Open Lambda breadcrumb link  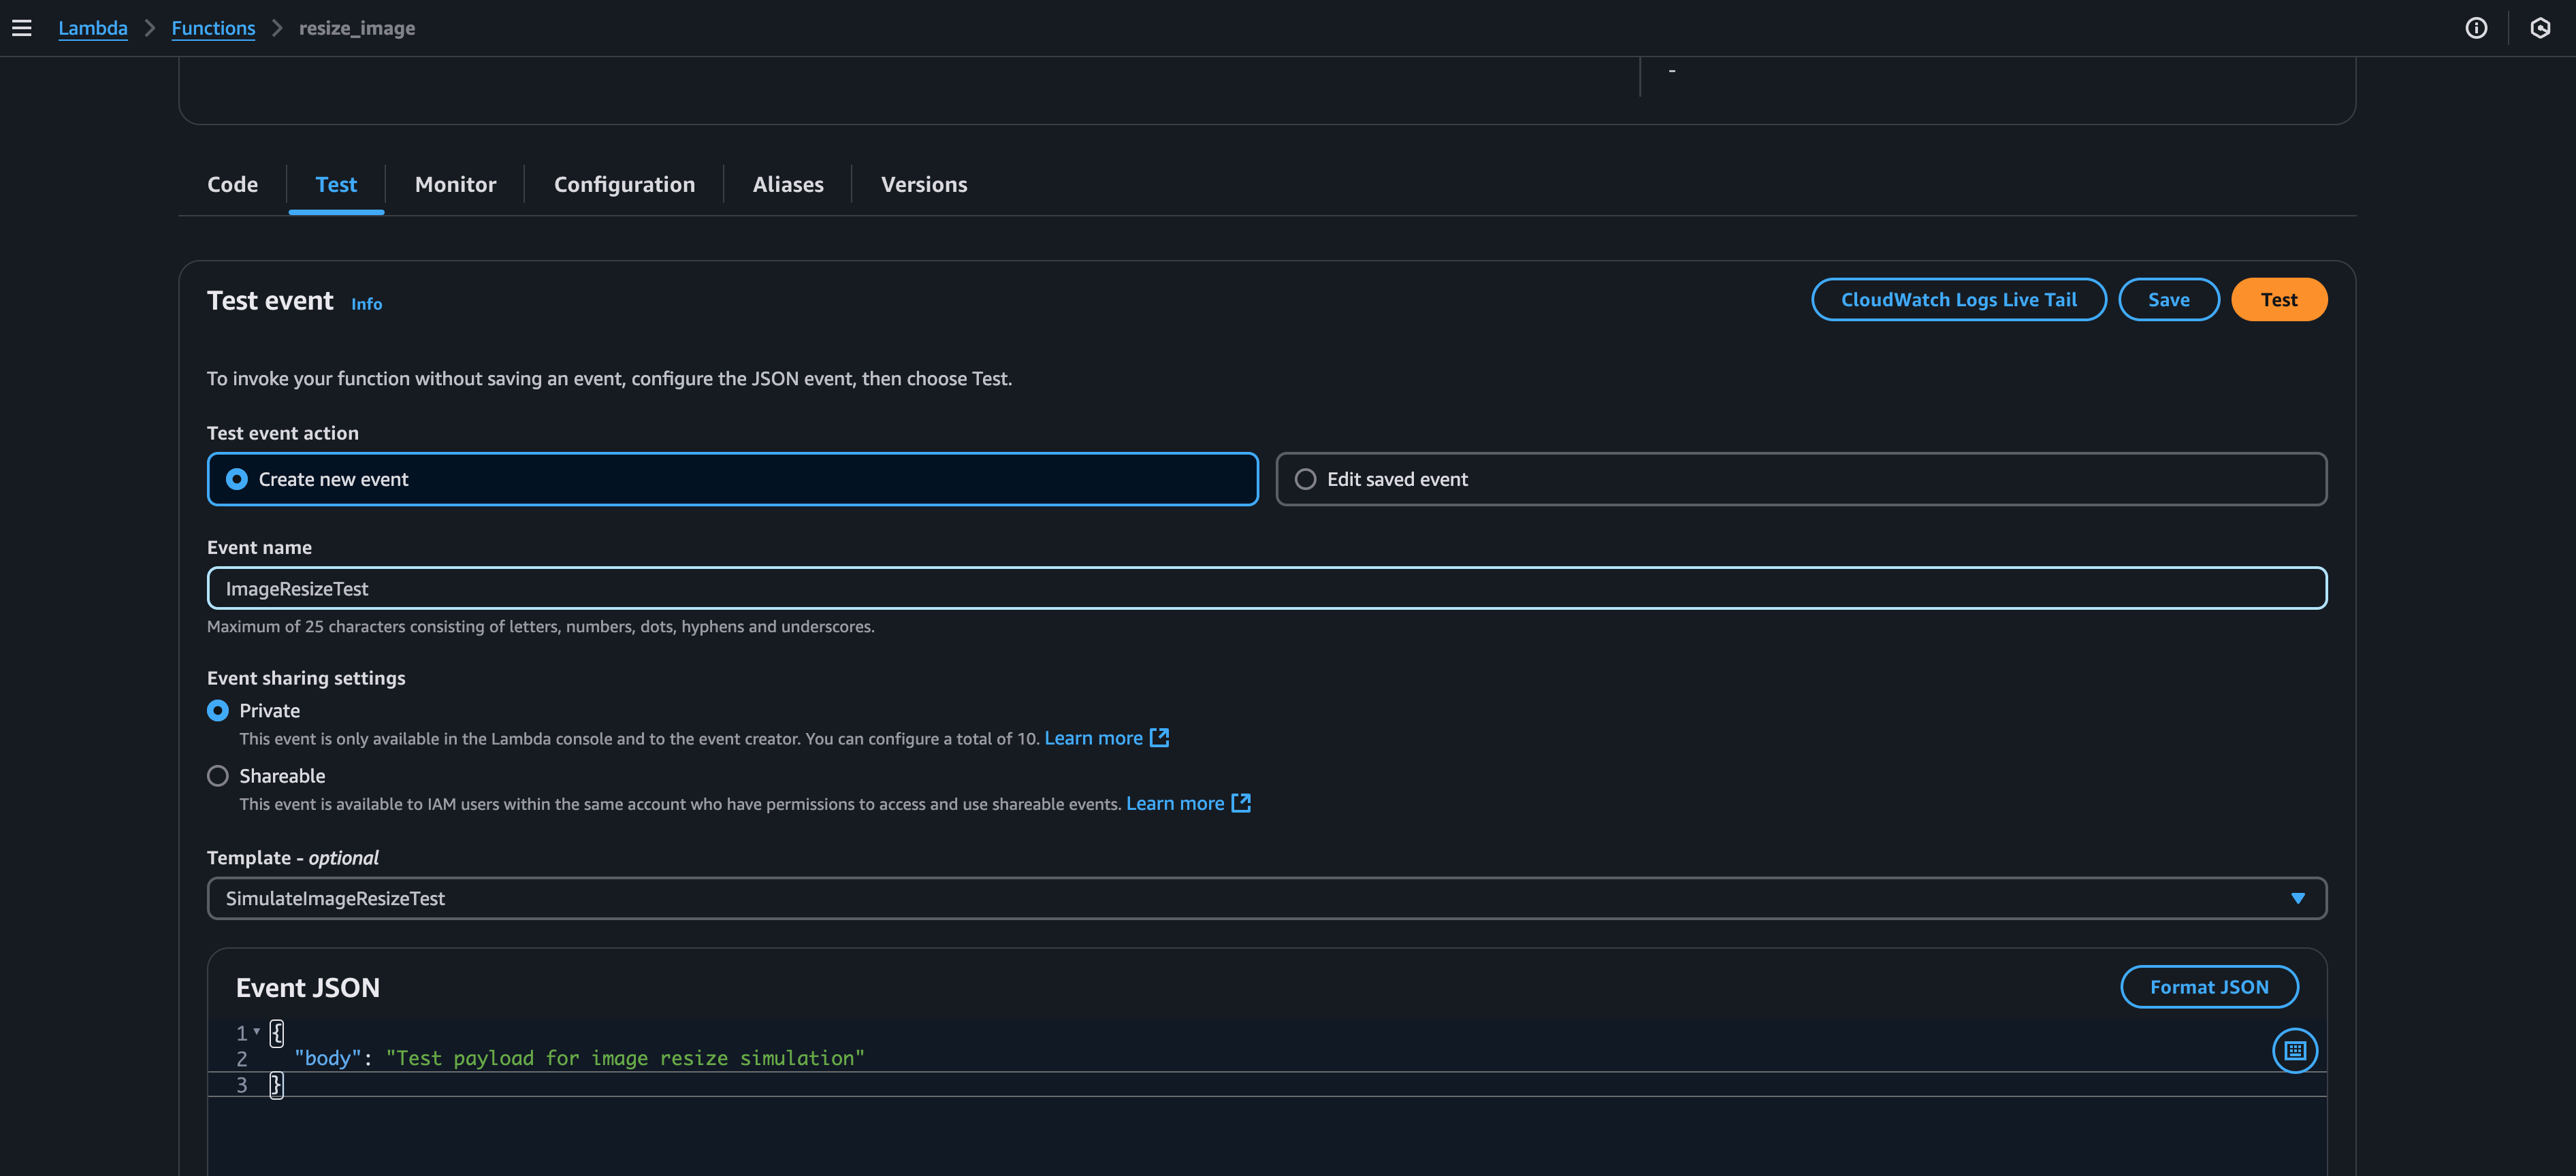tap(93, 28)
